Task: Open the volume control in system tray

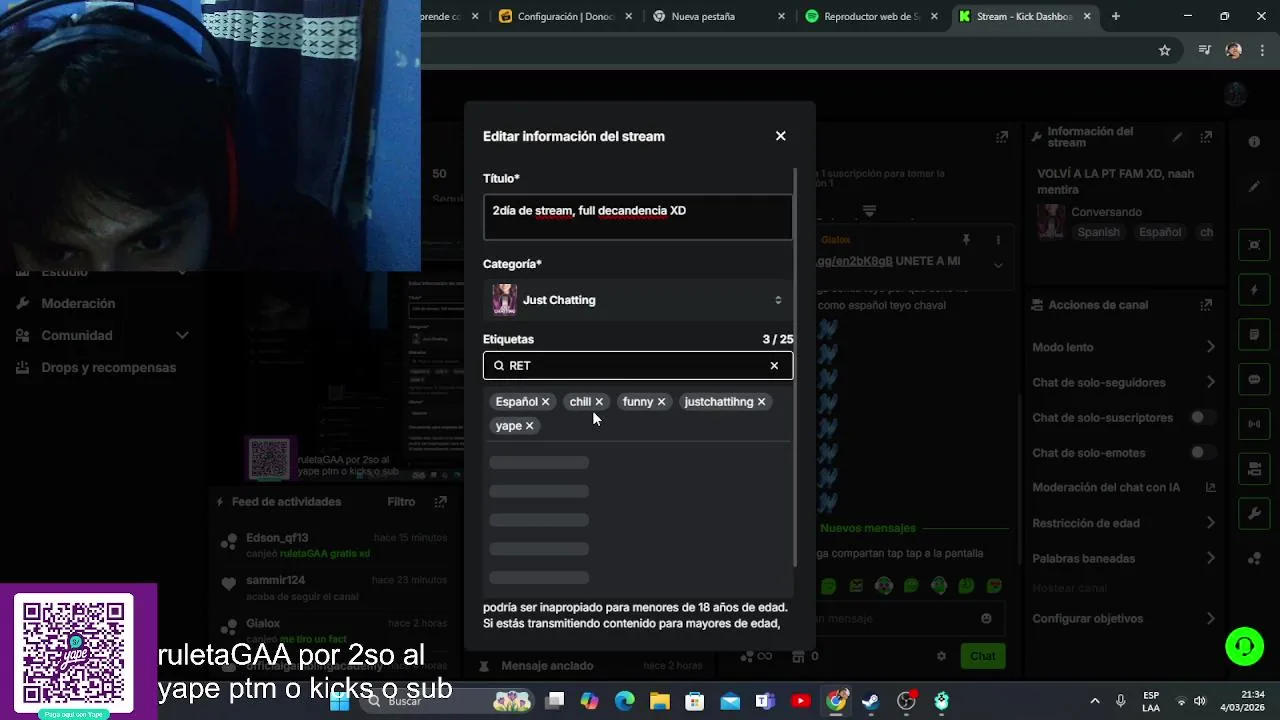Action: point(1200,701)
